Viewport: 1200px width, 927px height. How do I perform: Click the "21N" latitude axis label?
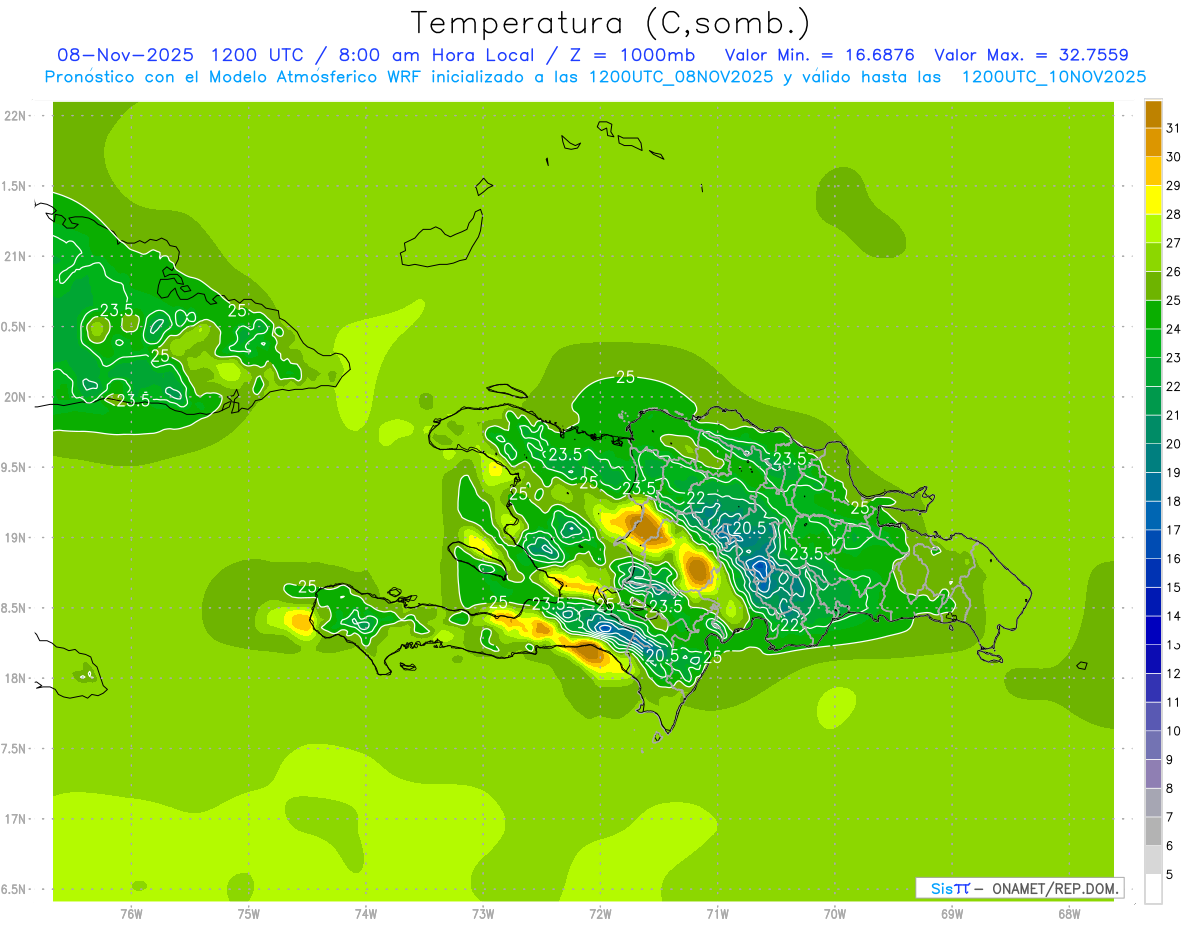click(15, 257)
